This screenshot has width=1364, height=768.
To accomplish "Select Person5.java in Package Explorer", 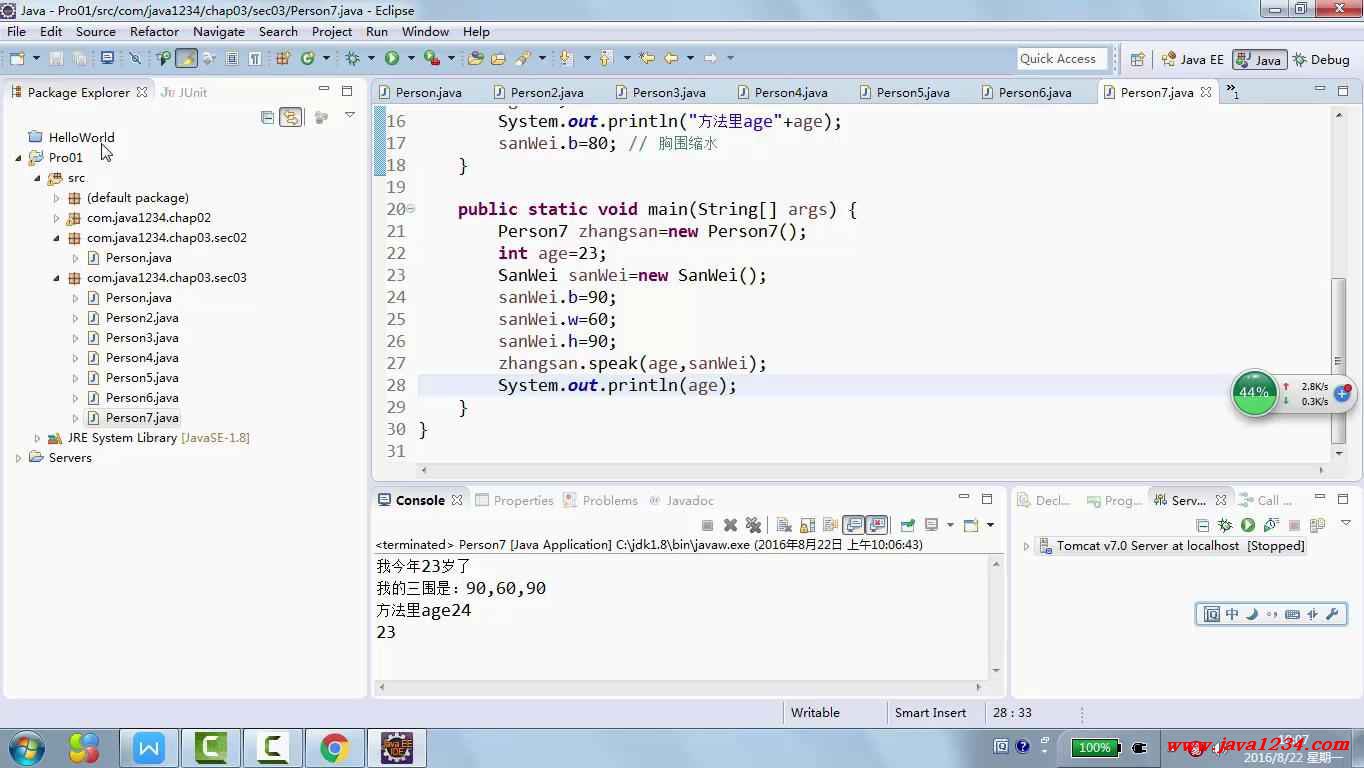I will [142, 378].
